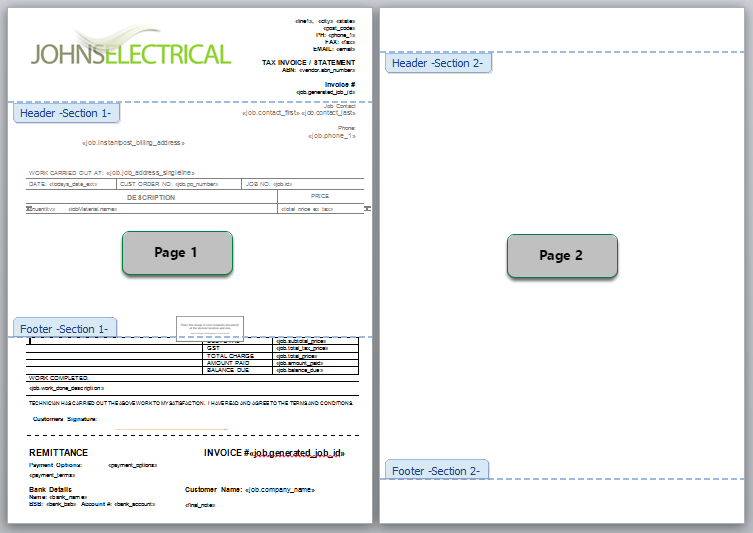Click the «job.contact_first» merge field
This screenshot has height=533, width=753.
[x=271, y=113]
